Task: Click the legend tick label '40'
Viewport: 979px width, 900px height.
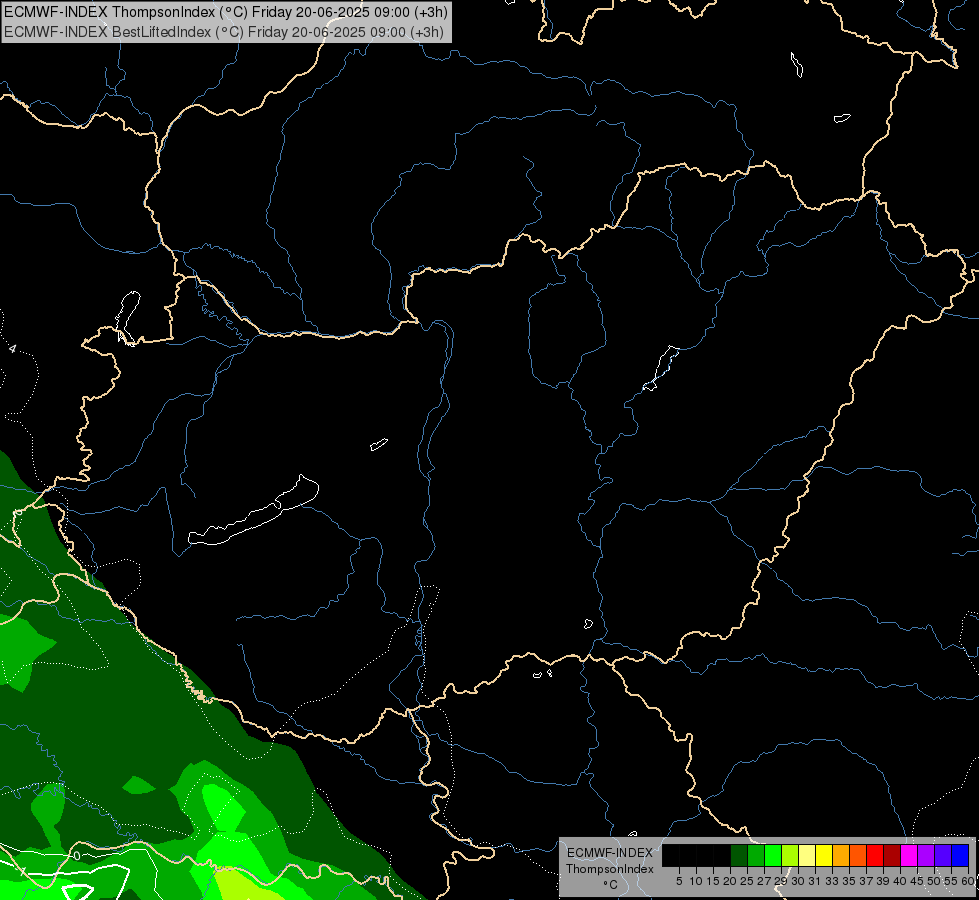Action: 900,881
